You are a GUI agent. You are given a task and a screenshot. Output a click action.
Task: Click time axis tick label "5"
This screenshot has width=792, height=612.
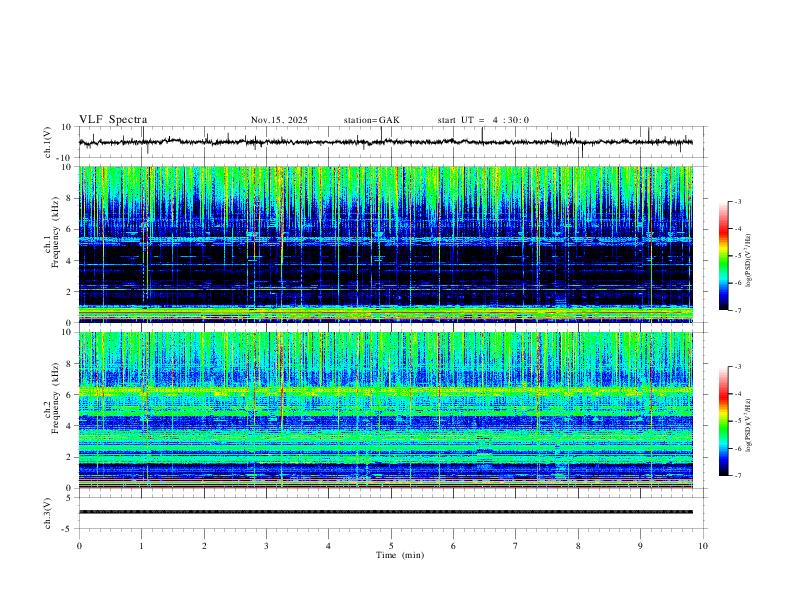tap(391, 546)
